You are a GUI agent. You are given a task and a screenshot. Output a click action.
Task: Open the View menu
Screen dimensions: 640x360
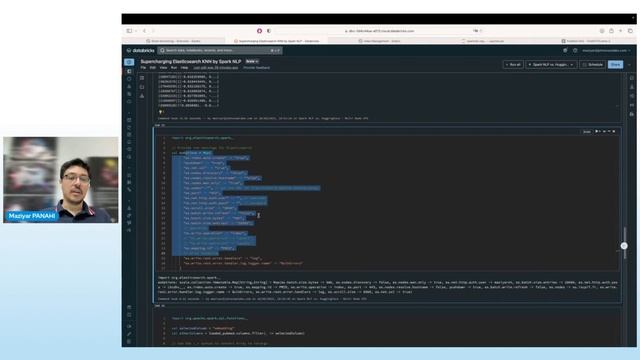pyautogui.click(x=163, y=68)
